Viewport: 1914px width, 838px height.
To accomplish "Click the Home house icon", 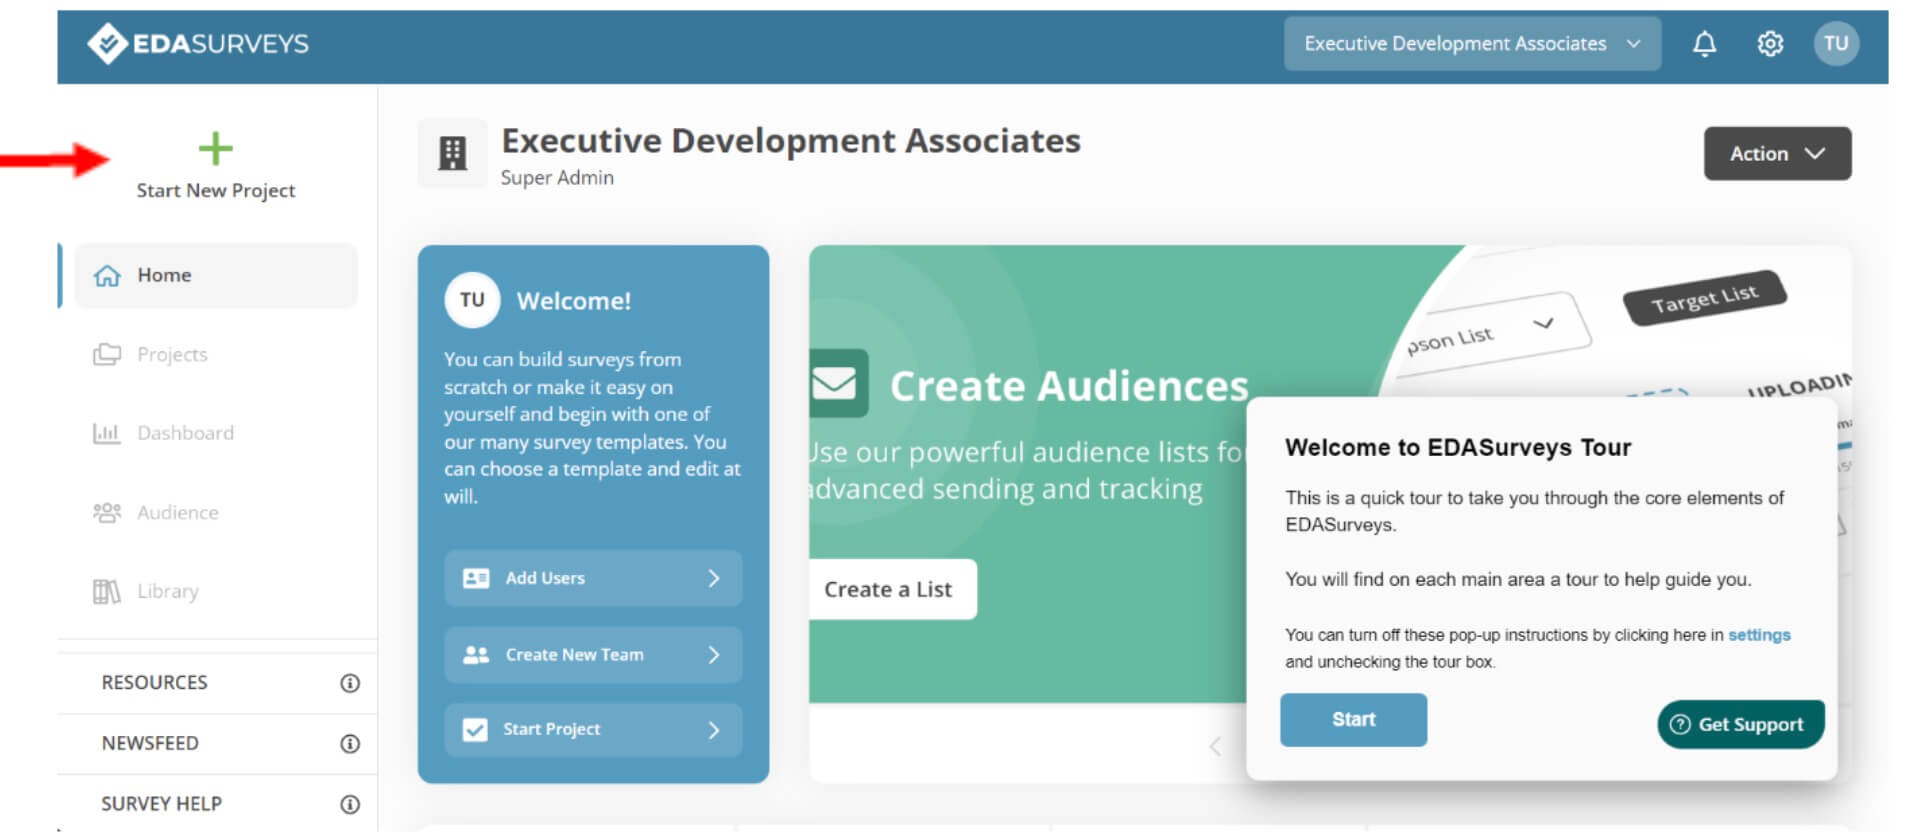I will pos(107,275).
